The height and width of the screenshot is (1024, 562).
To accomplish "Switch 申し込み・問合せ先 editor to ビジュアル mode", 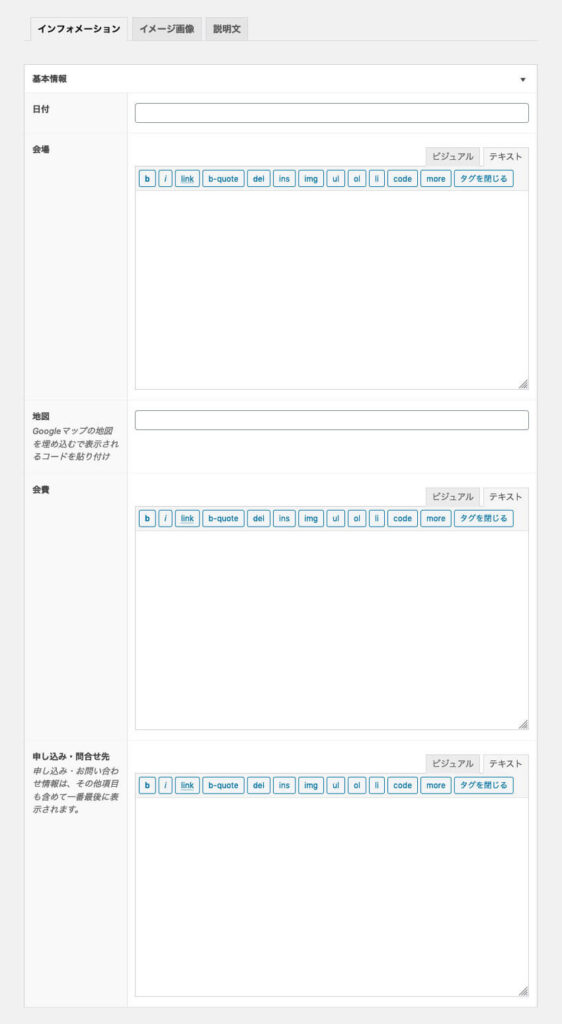I will (x=453, y=764).
